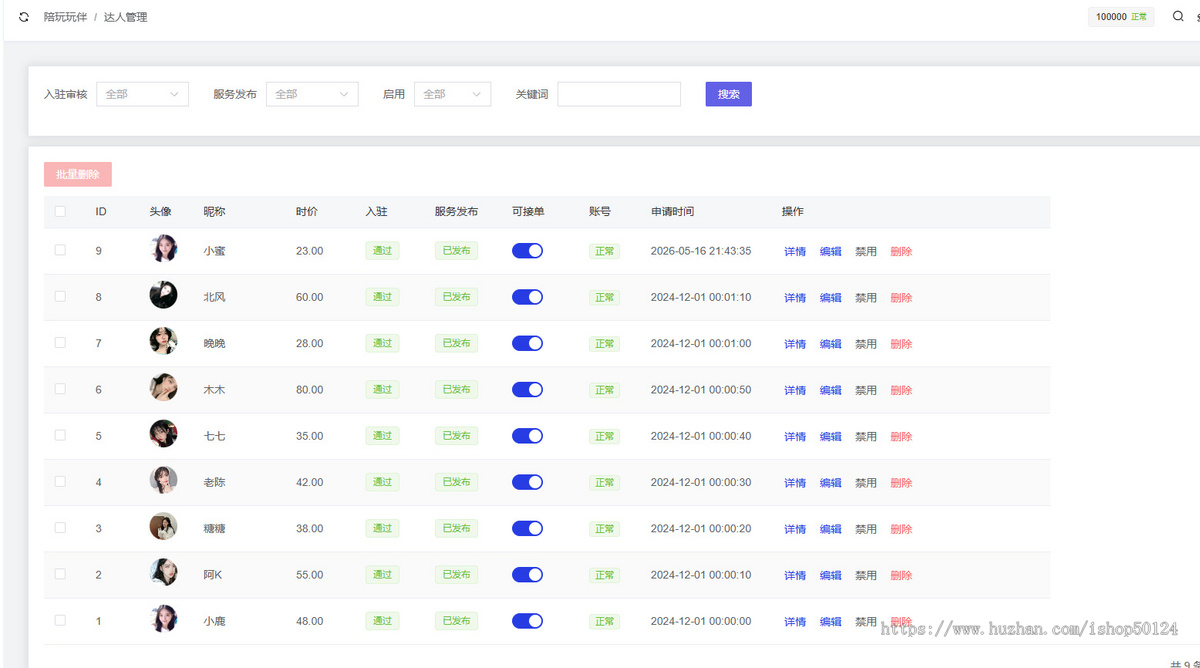Open the search magnifier icon in the top bar

click(1178, 16)
